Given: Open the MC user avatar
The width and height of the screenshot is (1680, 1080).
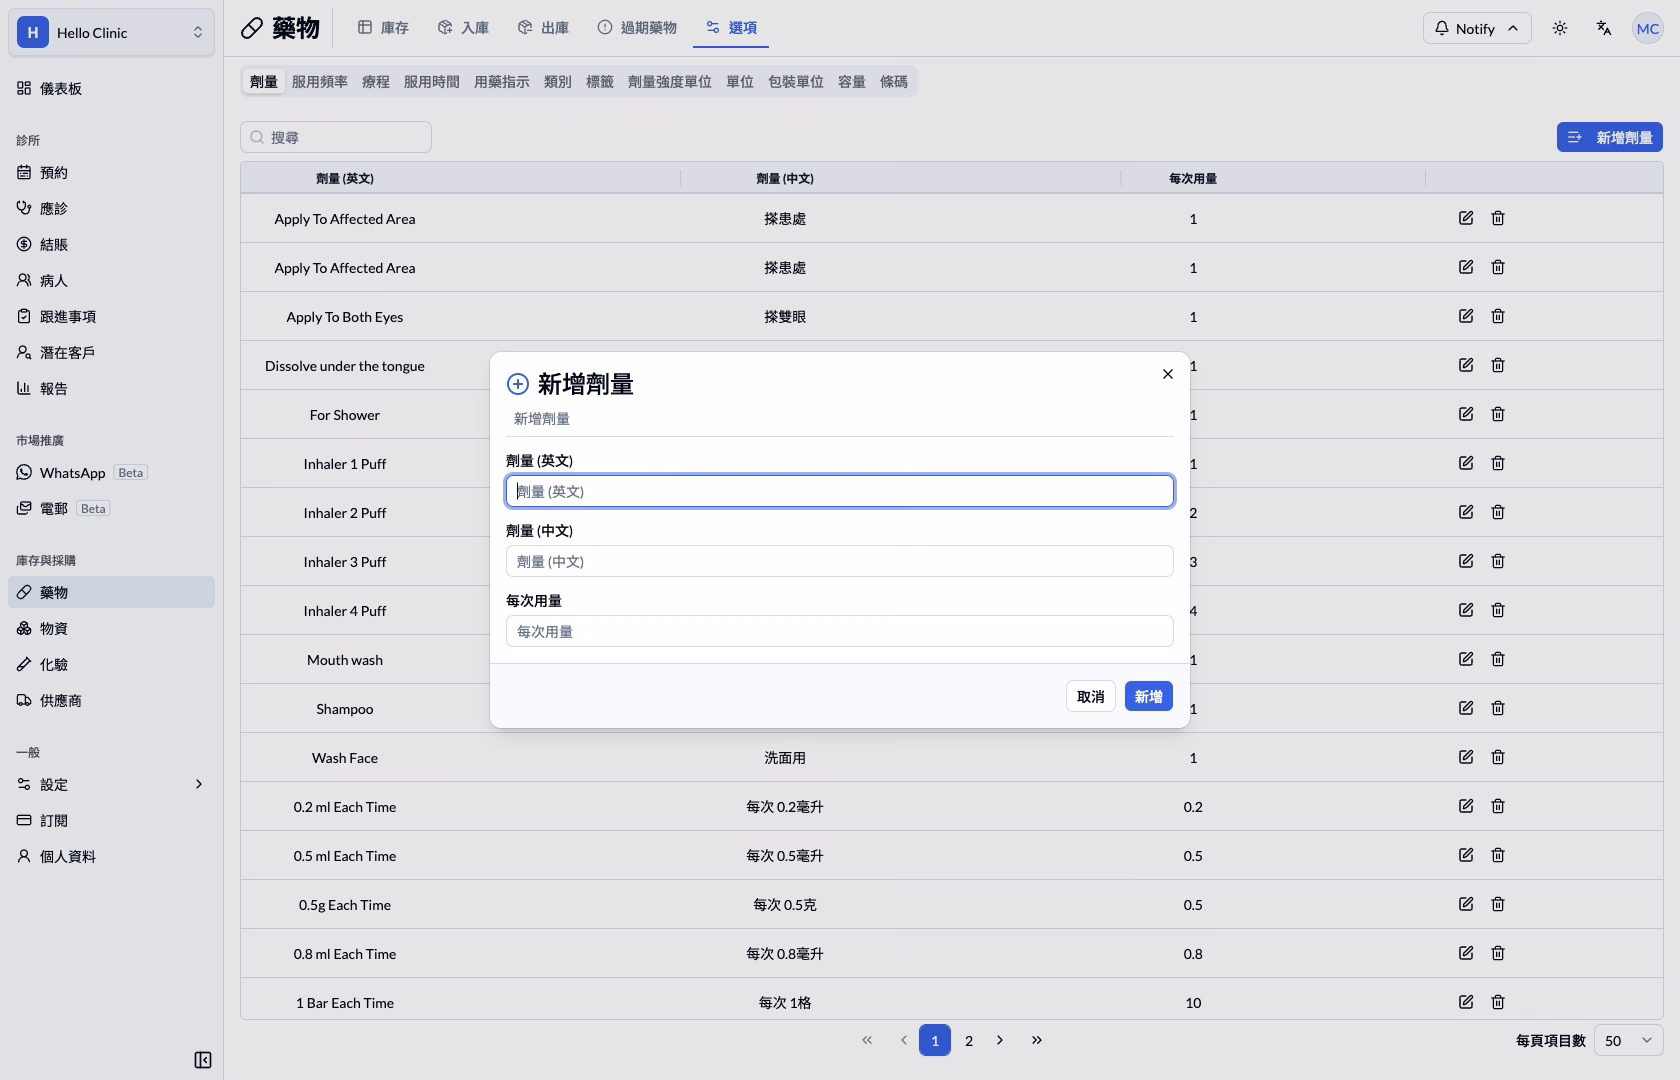Looking at the screenshot, I should [1648, 28].
